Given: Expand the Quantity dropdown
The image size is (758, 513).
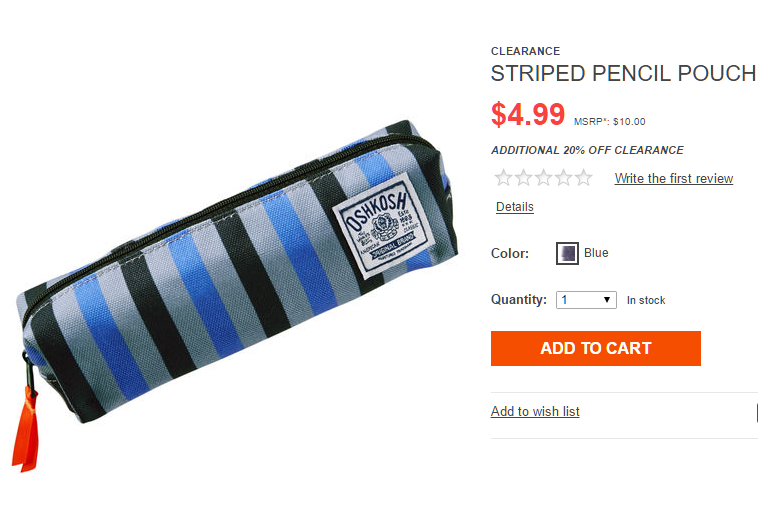Looking at the screenshot, I should click(586, 300).
